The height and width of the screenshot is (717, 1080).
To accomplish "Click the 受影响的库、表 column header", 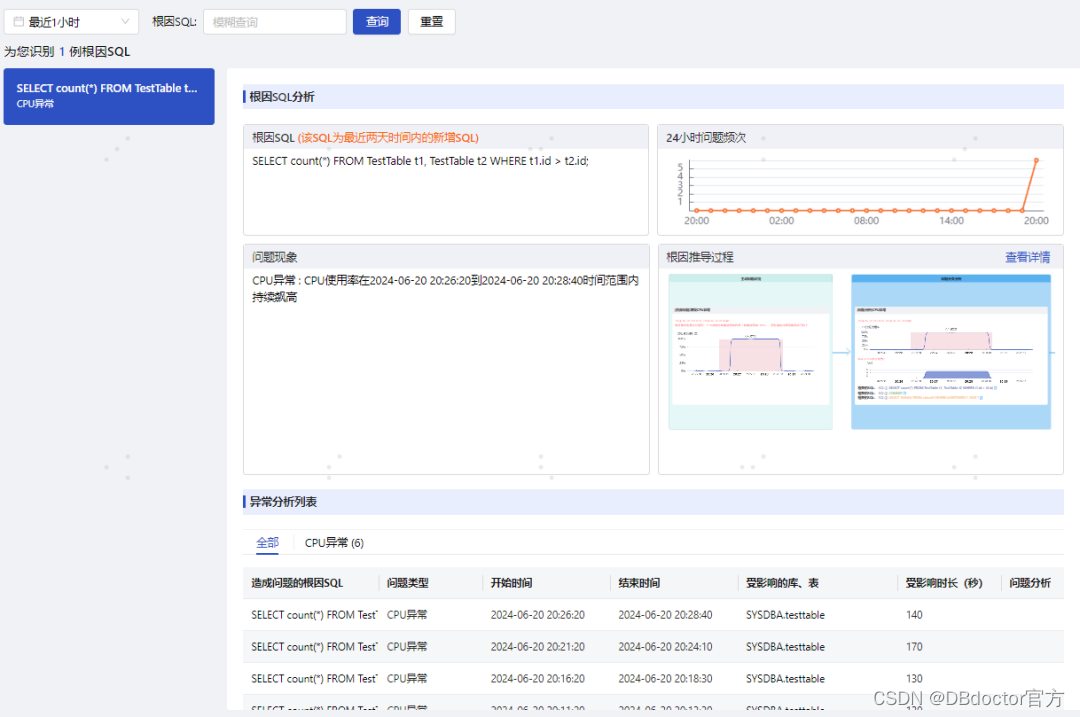I will [782, 583].
